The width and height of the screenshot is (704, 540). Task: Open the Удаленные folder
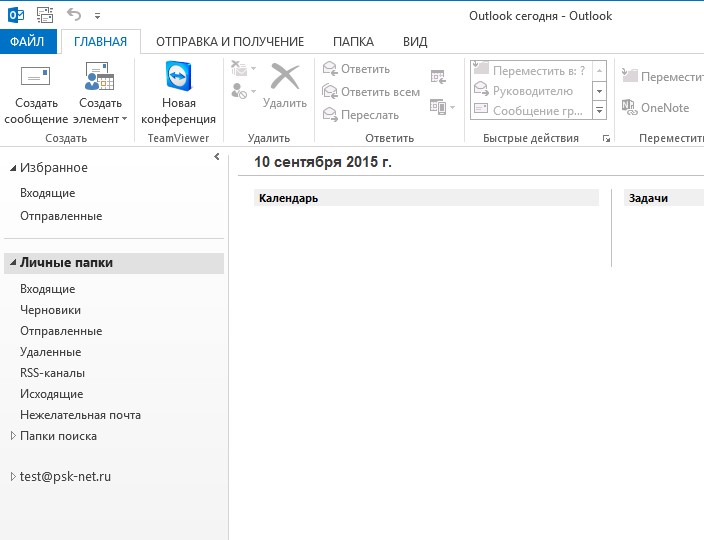[50, 352]
